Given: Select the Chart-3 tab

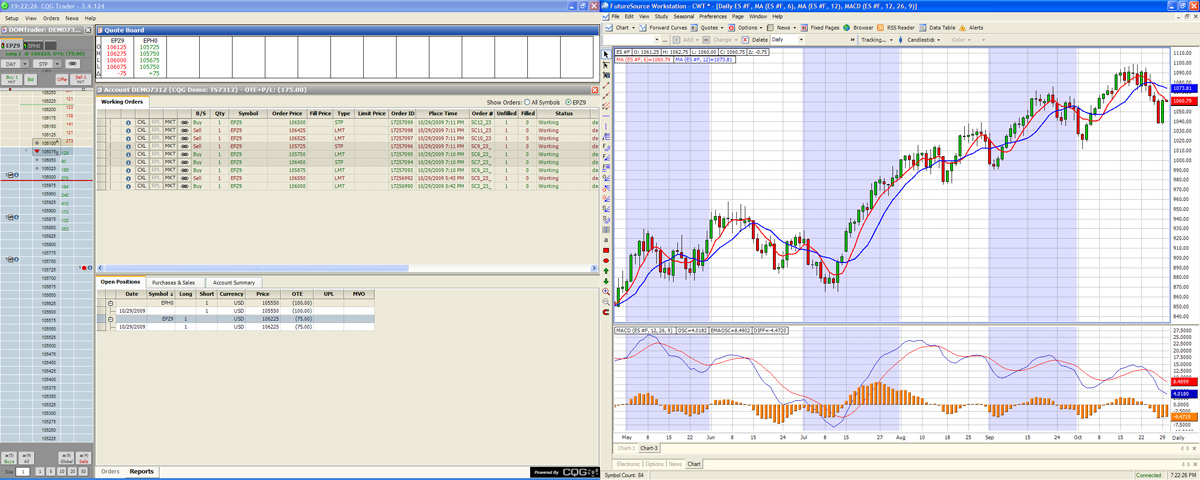Looking at the screenshot, I should 649,448.
